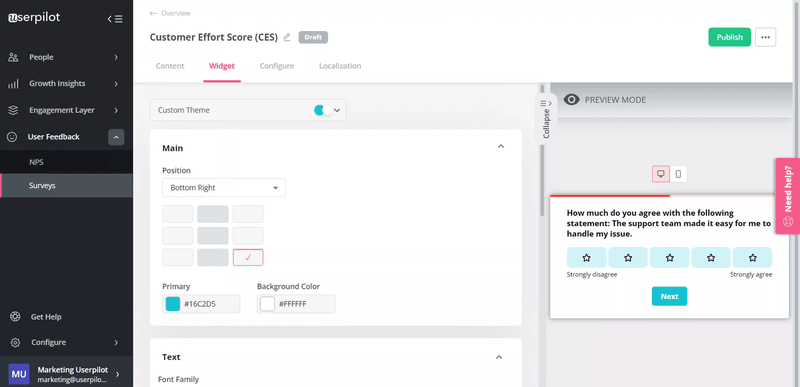
Task: Select top center widget position box
Action: [x=213, y=214]
